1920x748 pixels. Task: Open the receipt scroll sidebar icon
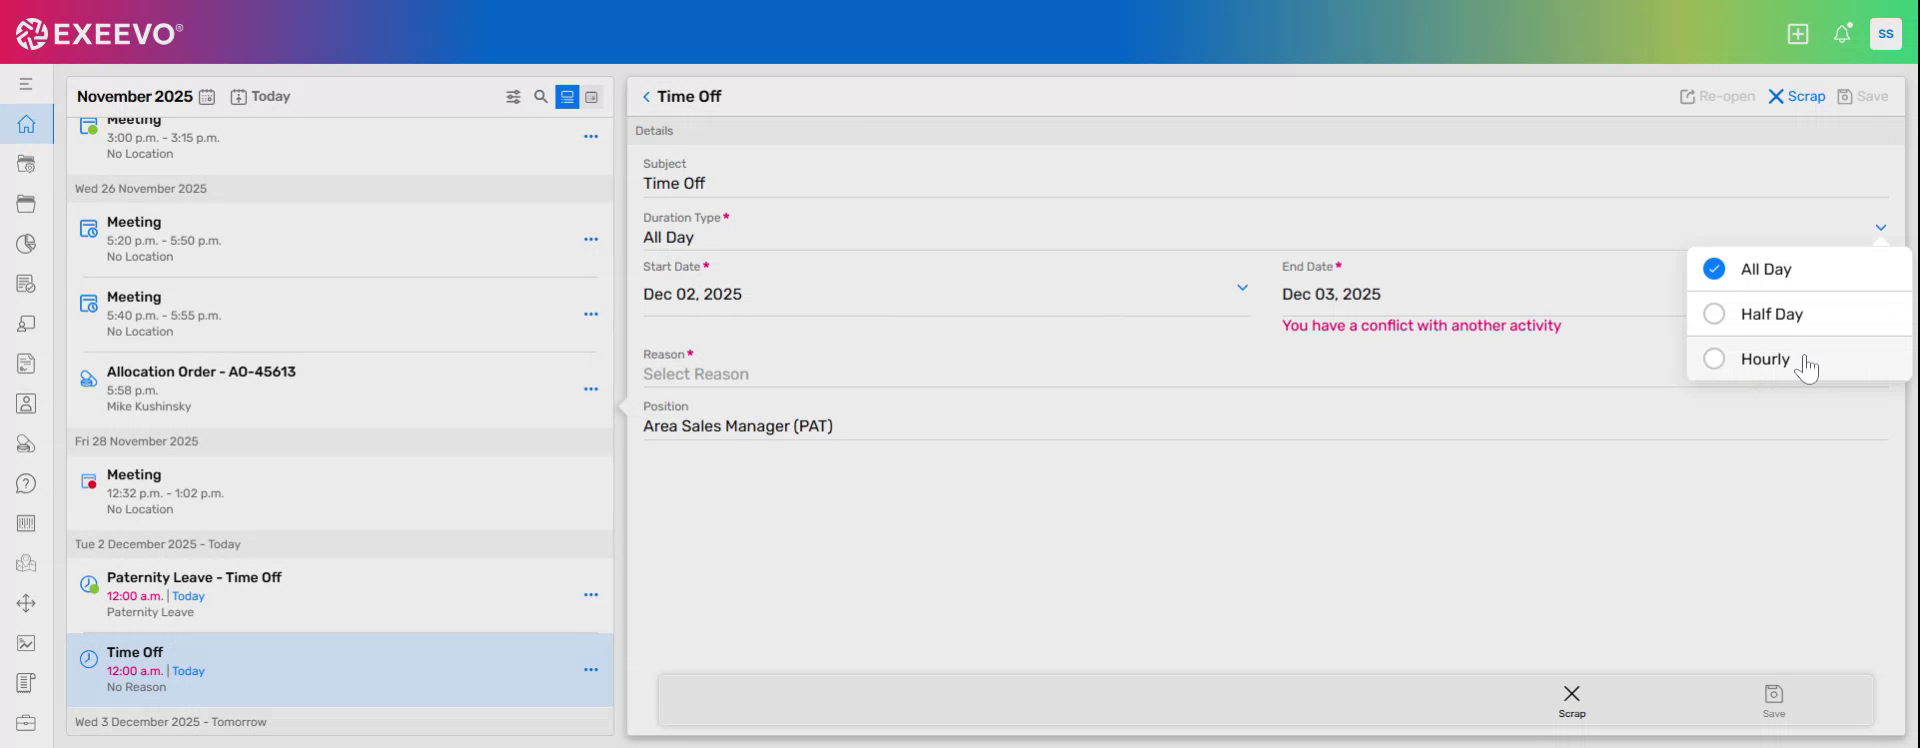[26, 683]
